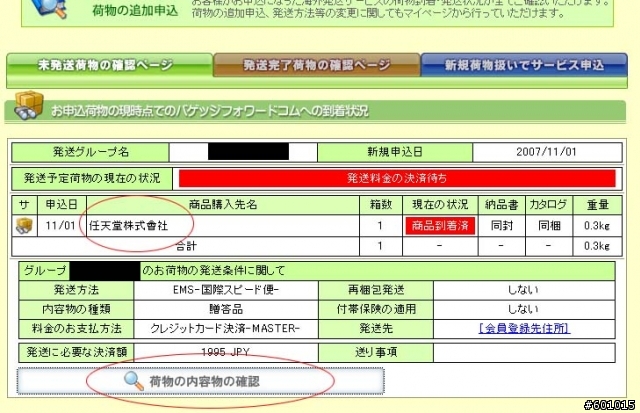
Task: Click the empty 送り事項 value field
Action: pyautogui.click(x=524, y=352)
